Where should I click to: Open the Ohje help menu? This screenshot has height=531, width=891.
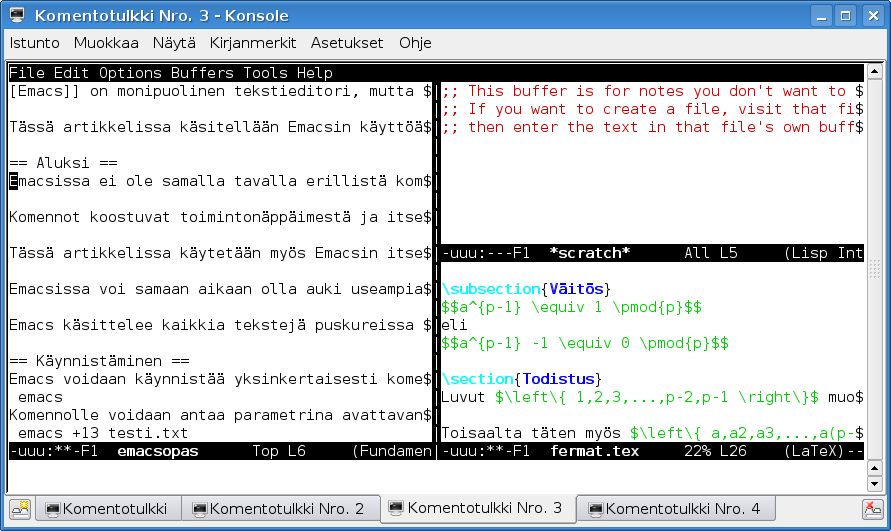pos(415,43)
